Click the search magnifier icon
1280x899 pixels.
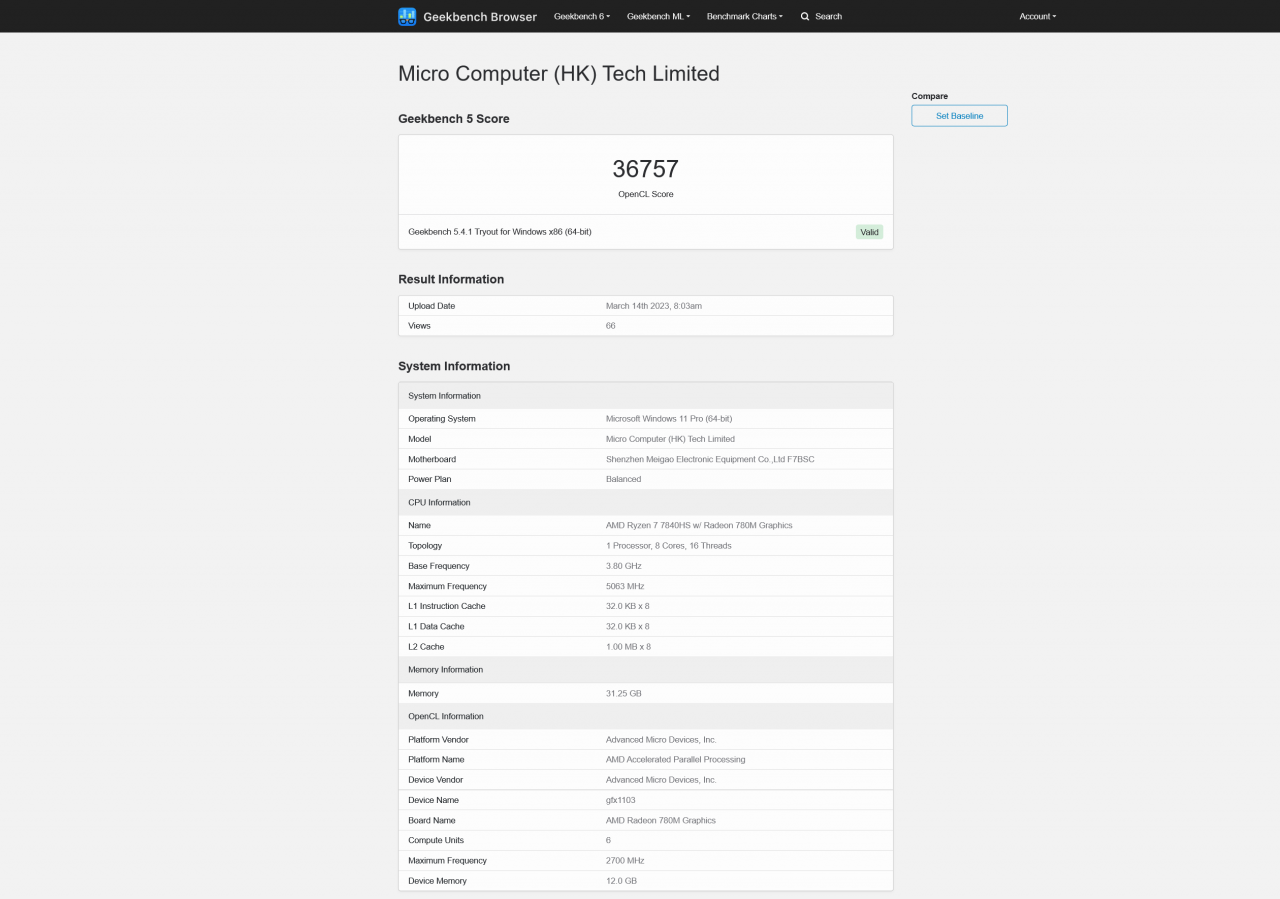[x=805, y=16]
